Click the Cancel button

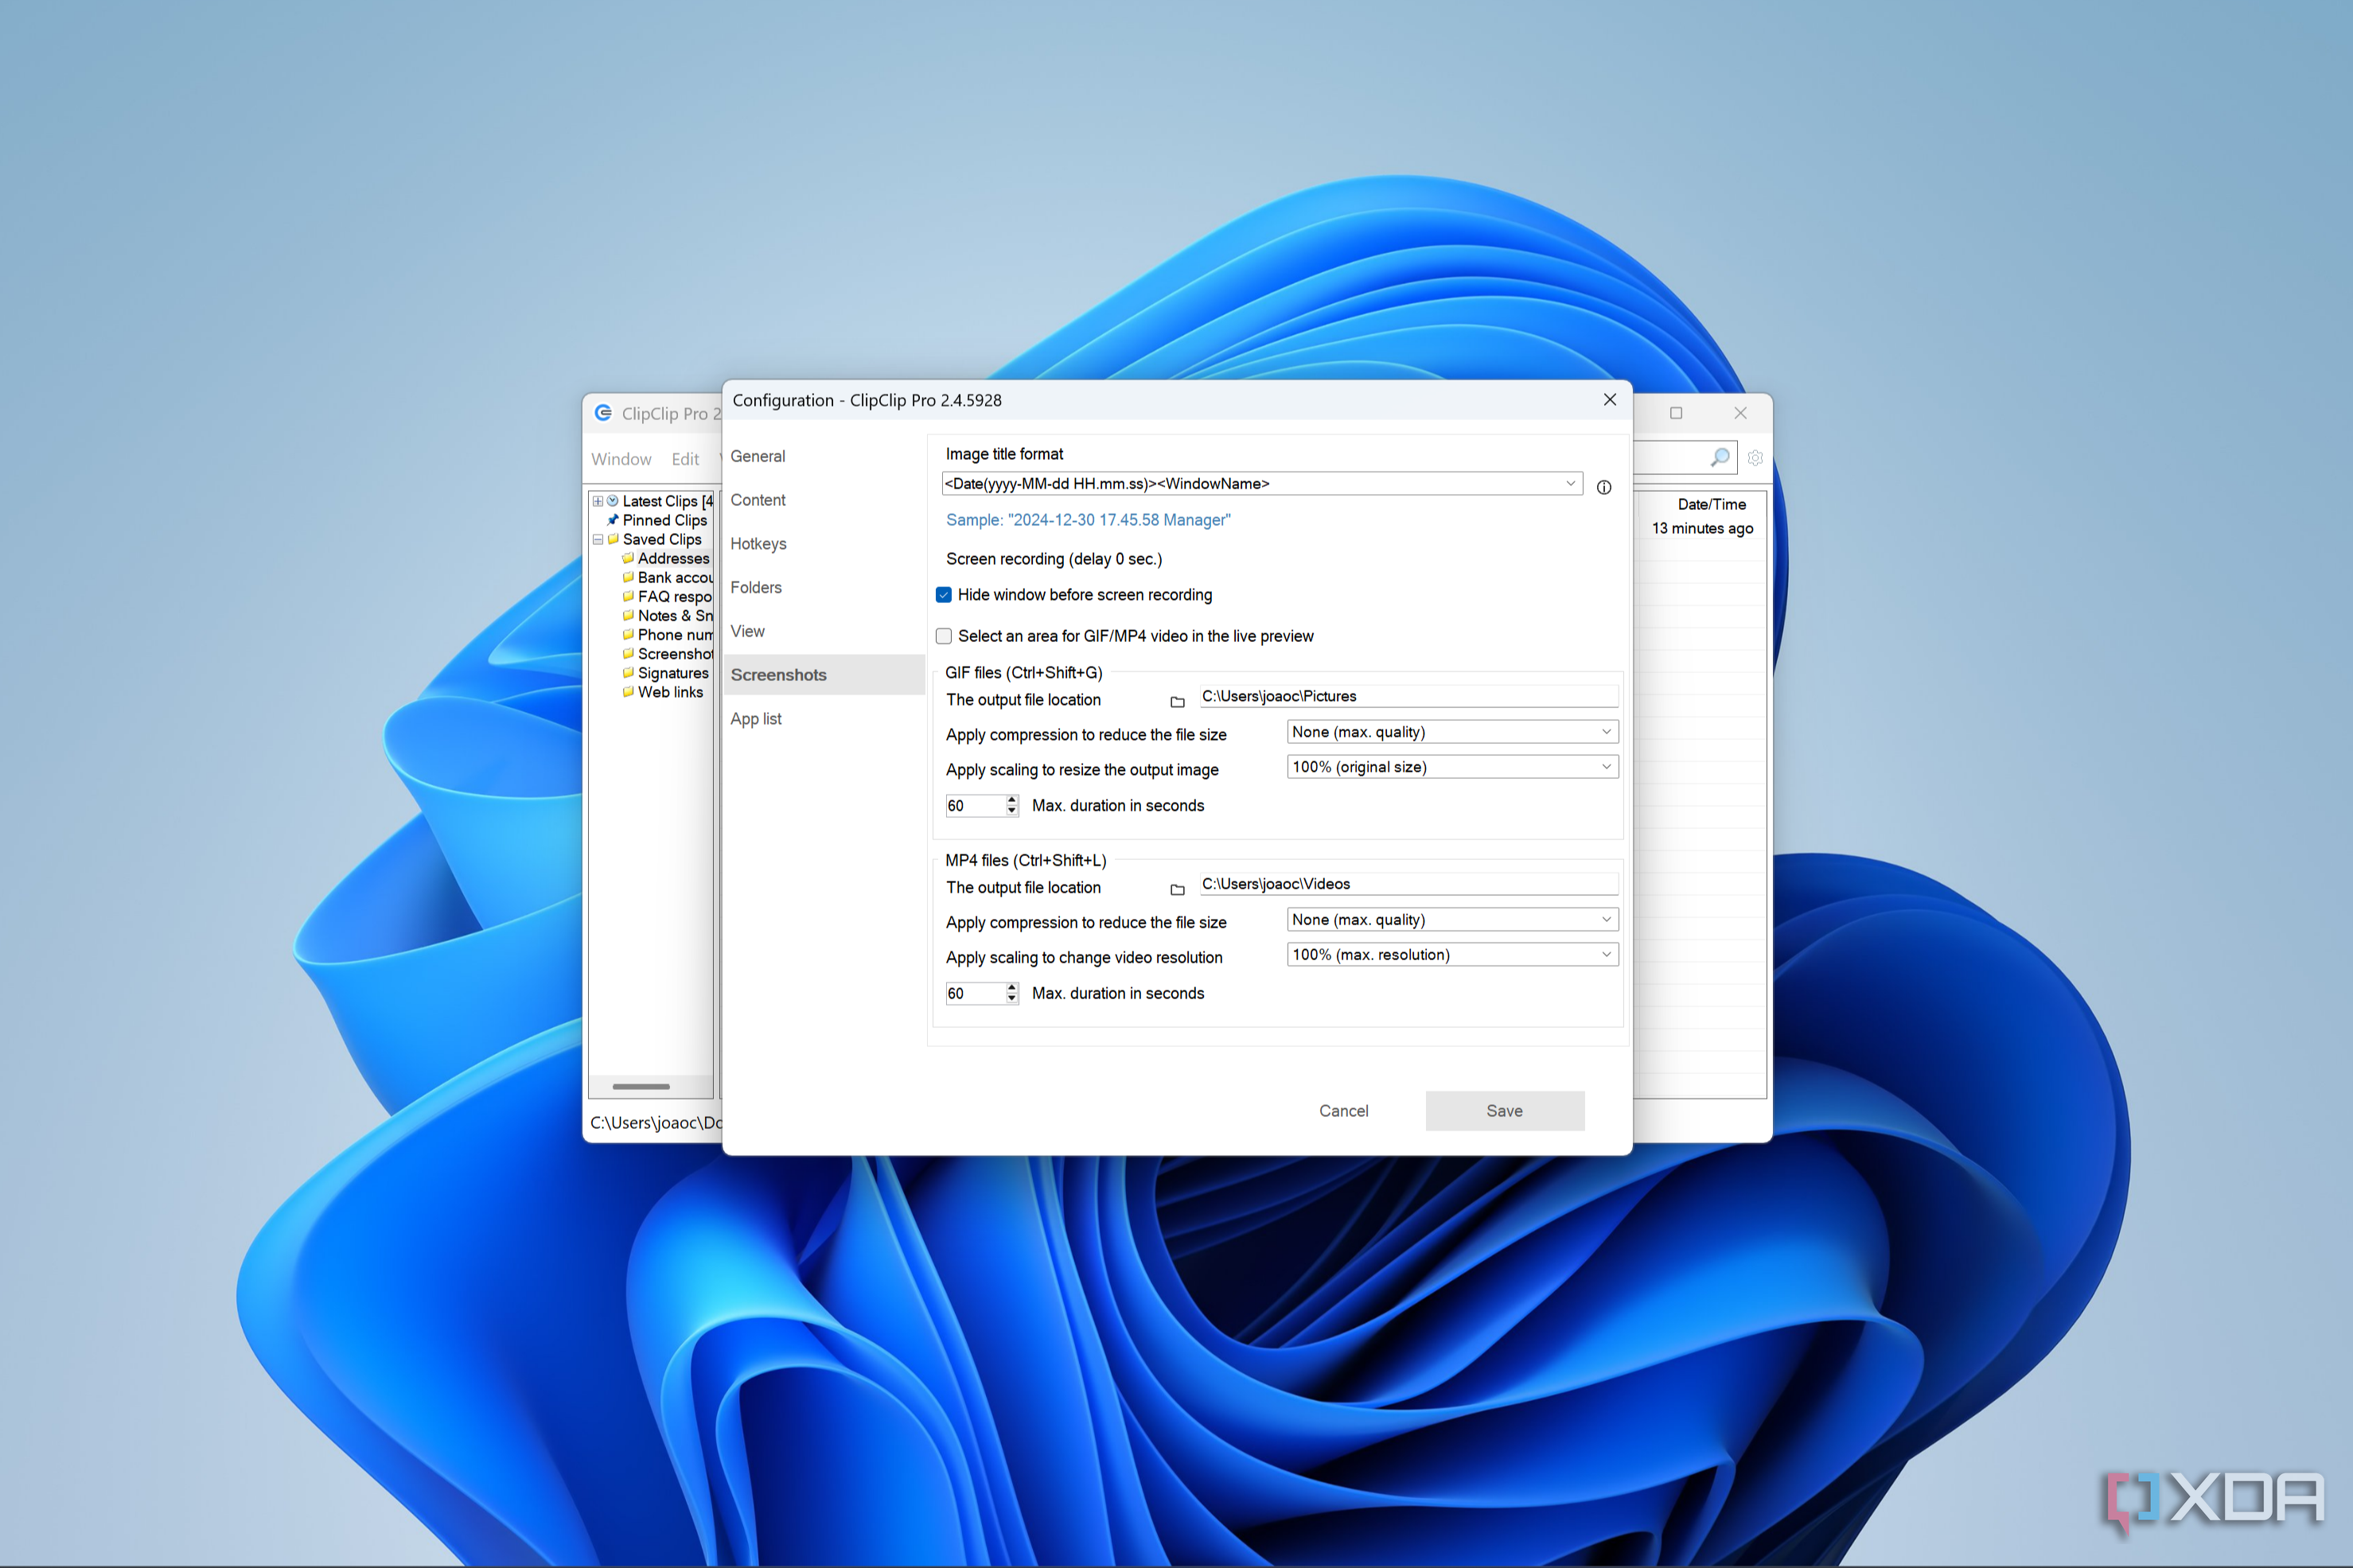pyautogui.click(x=1343, y=1111)
